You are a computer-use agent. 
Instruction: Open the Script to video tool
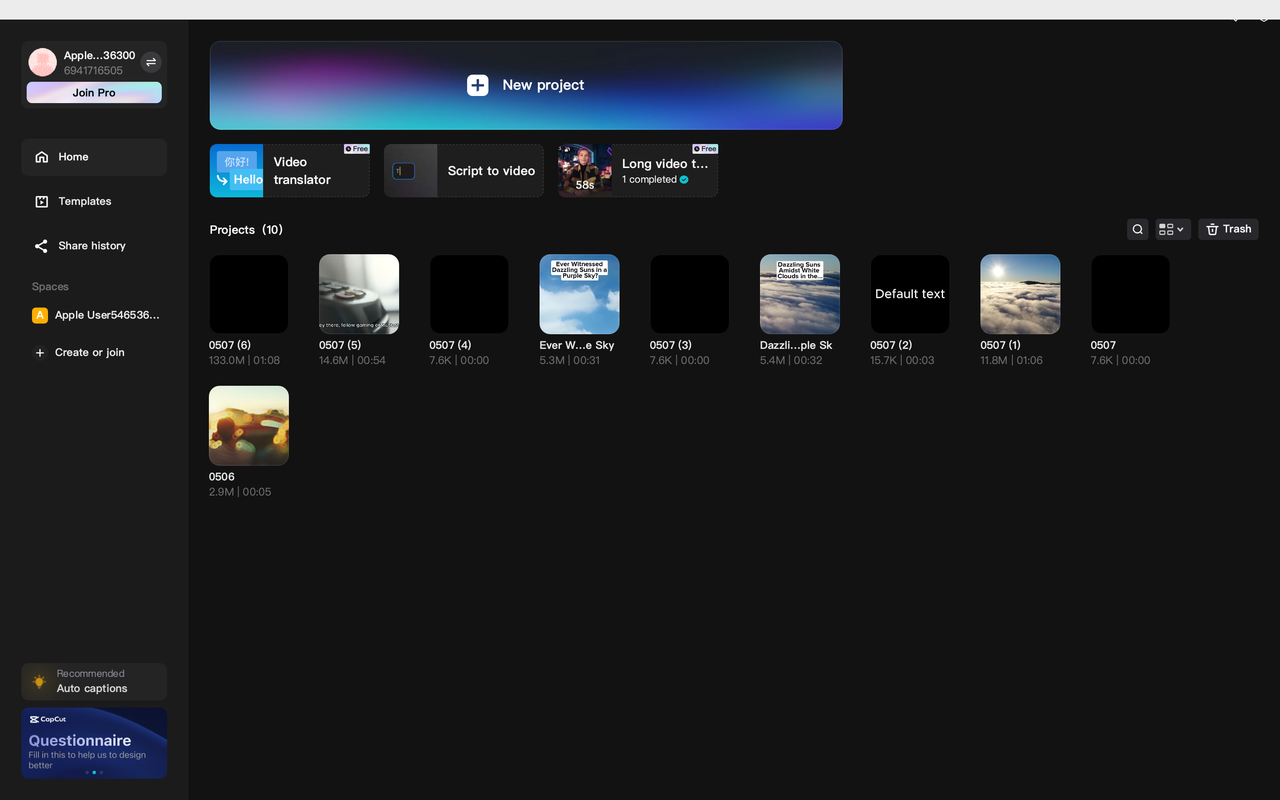463,171
